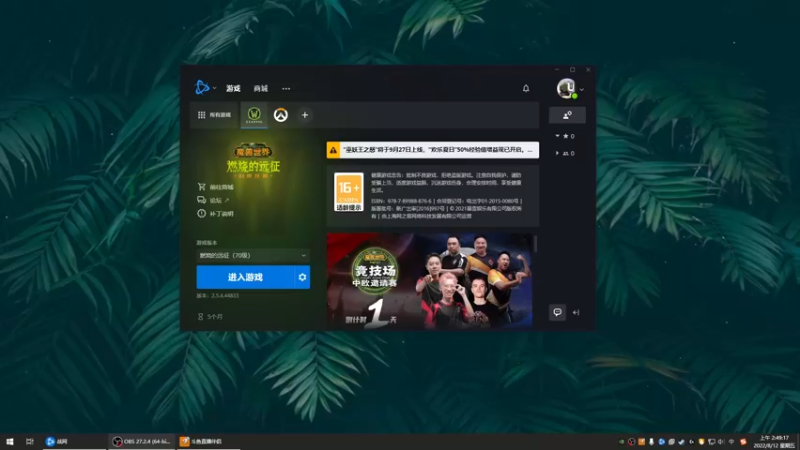Screen dimensions: 800x450
Task: Expand the account dropdown arrow beside avatar
Action: (582, 89)
